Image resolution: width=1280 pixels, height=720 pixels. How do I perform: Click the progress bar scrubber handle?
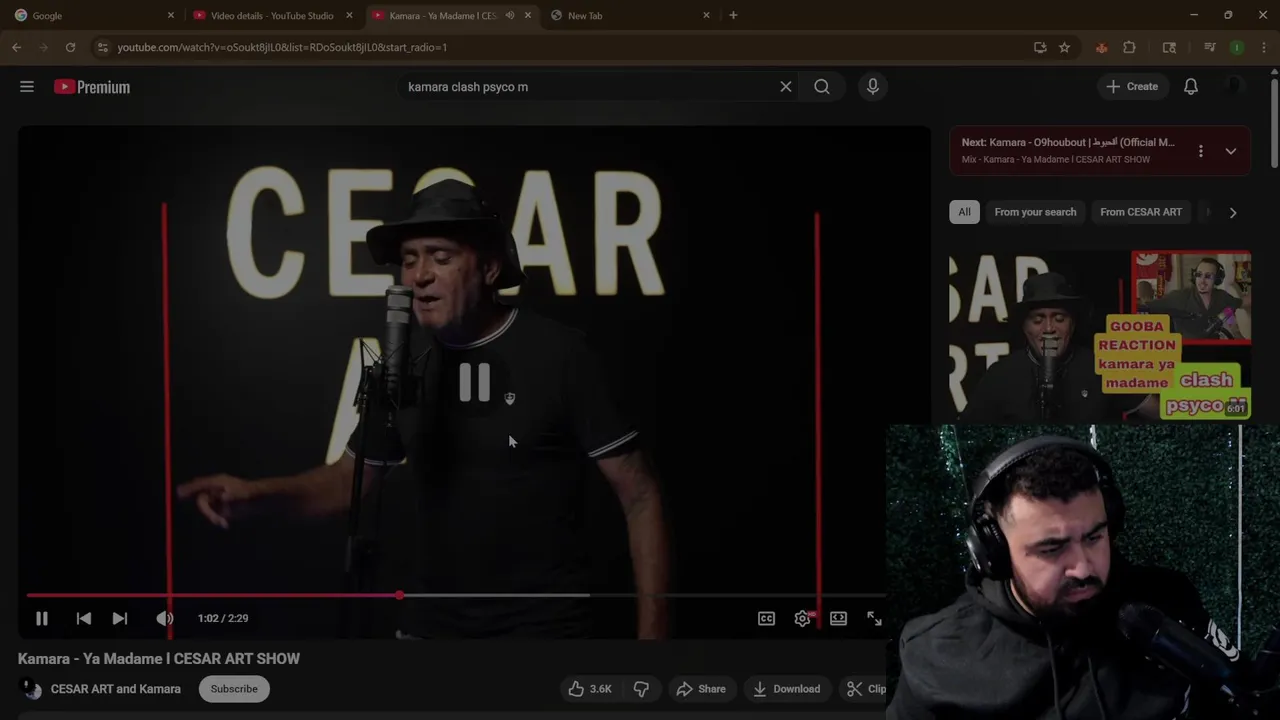click(400, 596)
